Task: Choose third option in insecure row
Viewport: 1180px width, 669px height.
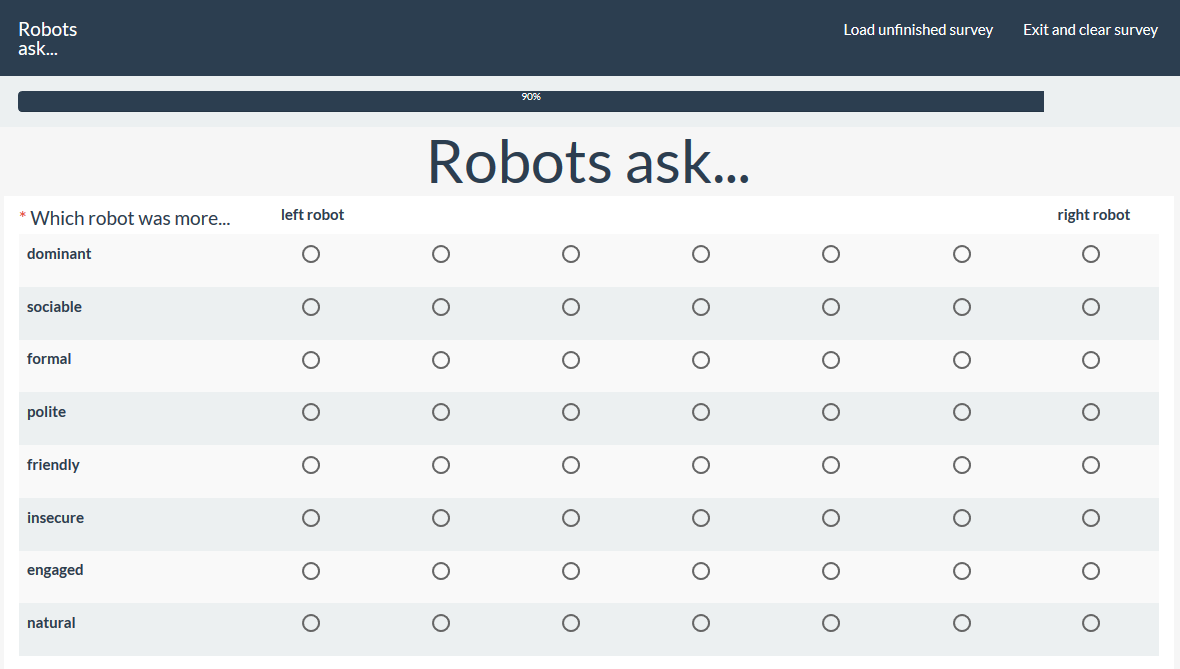Action: tap(571, 518)
